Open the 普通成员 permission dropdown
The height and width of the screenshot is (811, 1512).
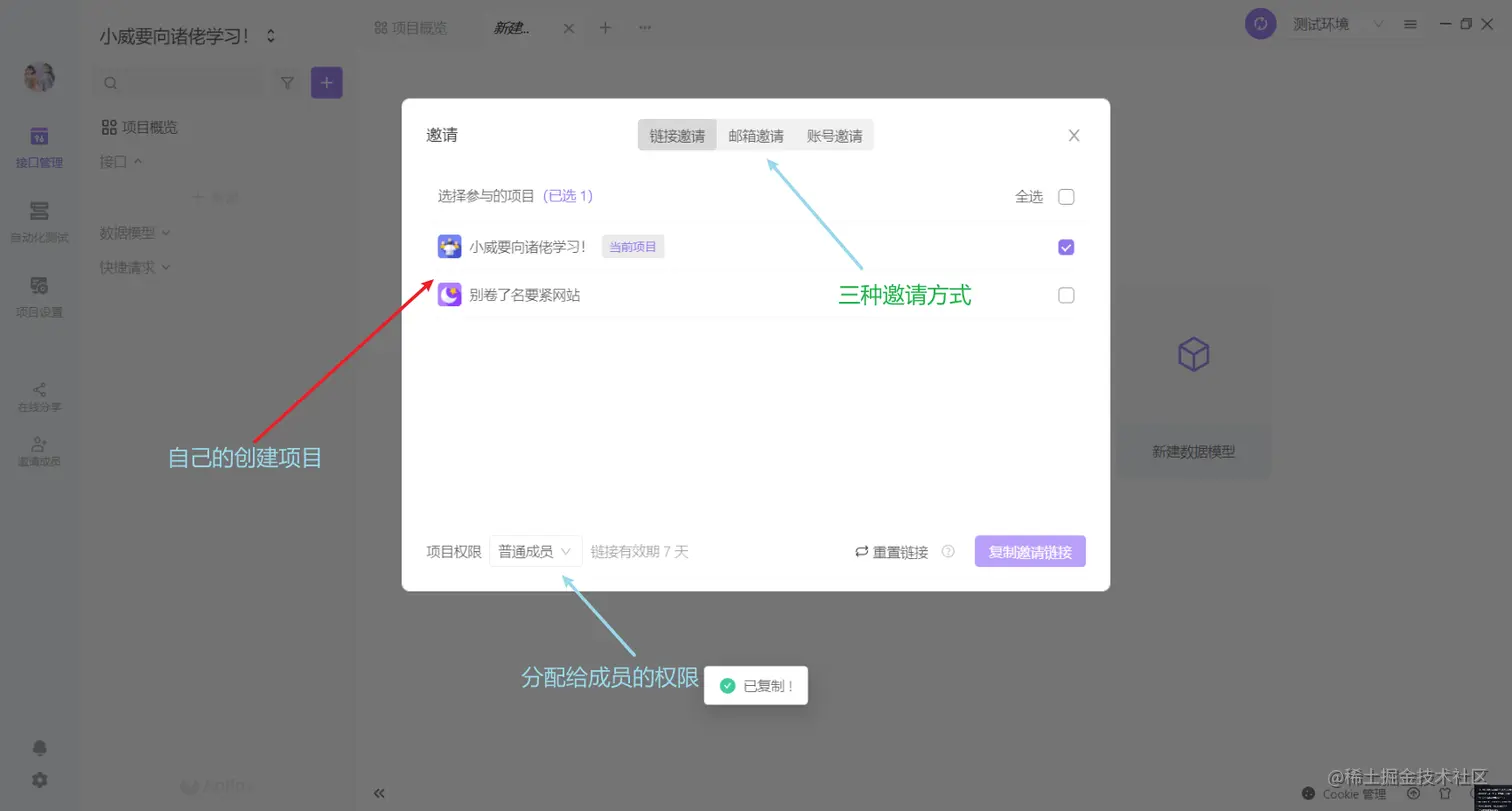tap(534, 551)
